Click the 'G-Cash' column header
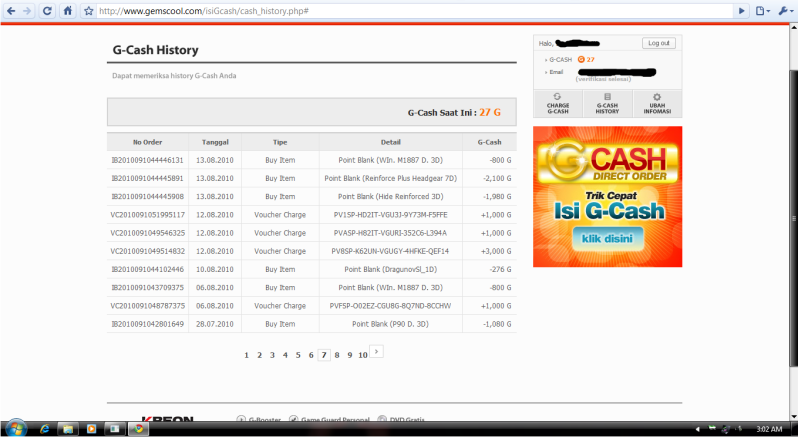Screen dimensions: 798x437 click(489, 142)
